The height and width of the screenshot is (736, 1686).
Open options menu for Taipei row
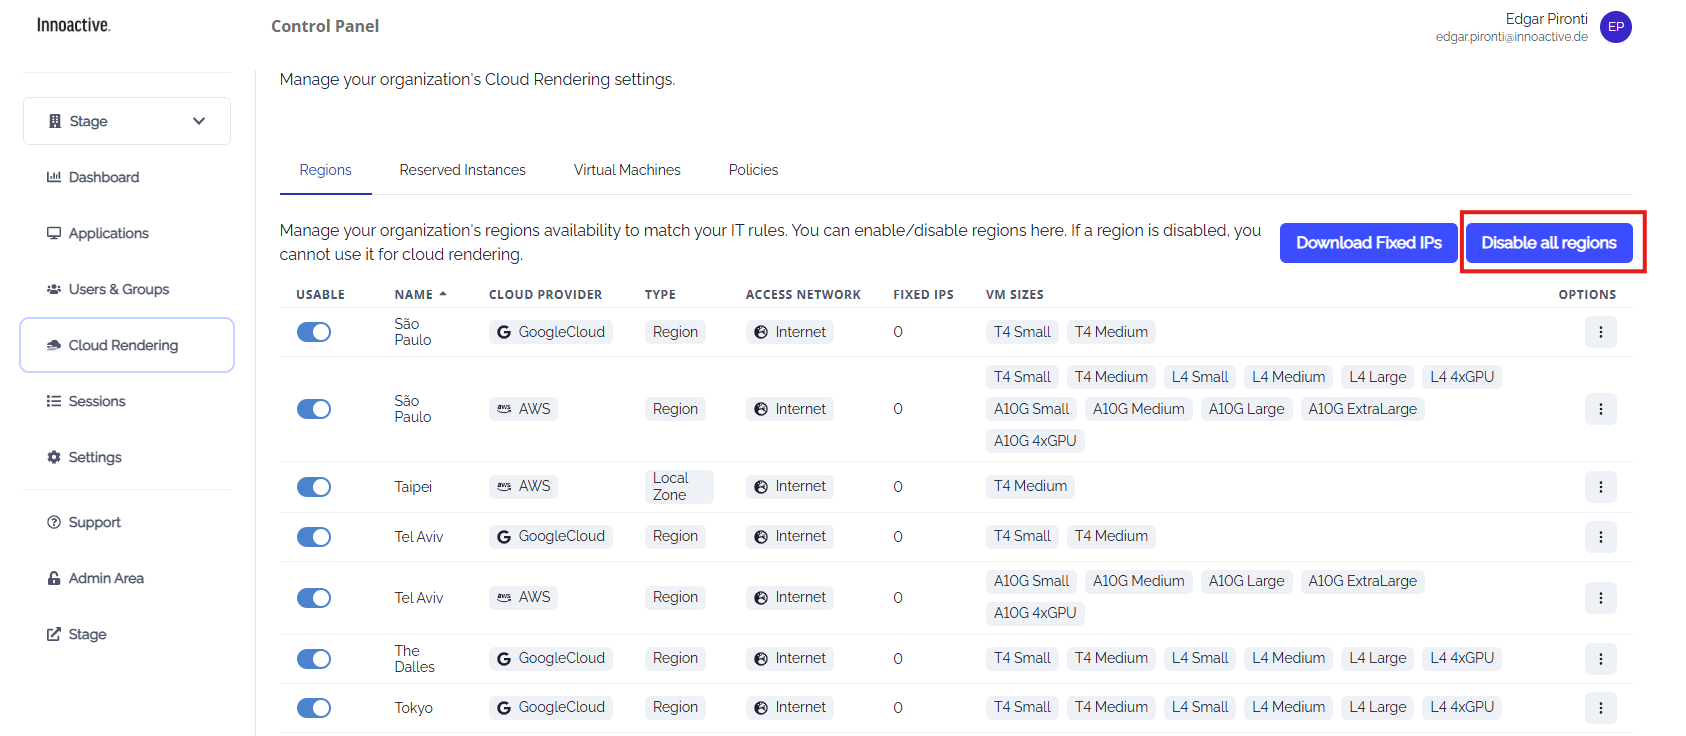tap(1600, 487)
